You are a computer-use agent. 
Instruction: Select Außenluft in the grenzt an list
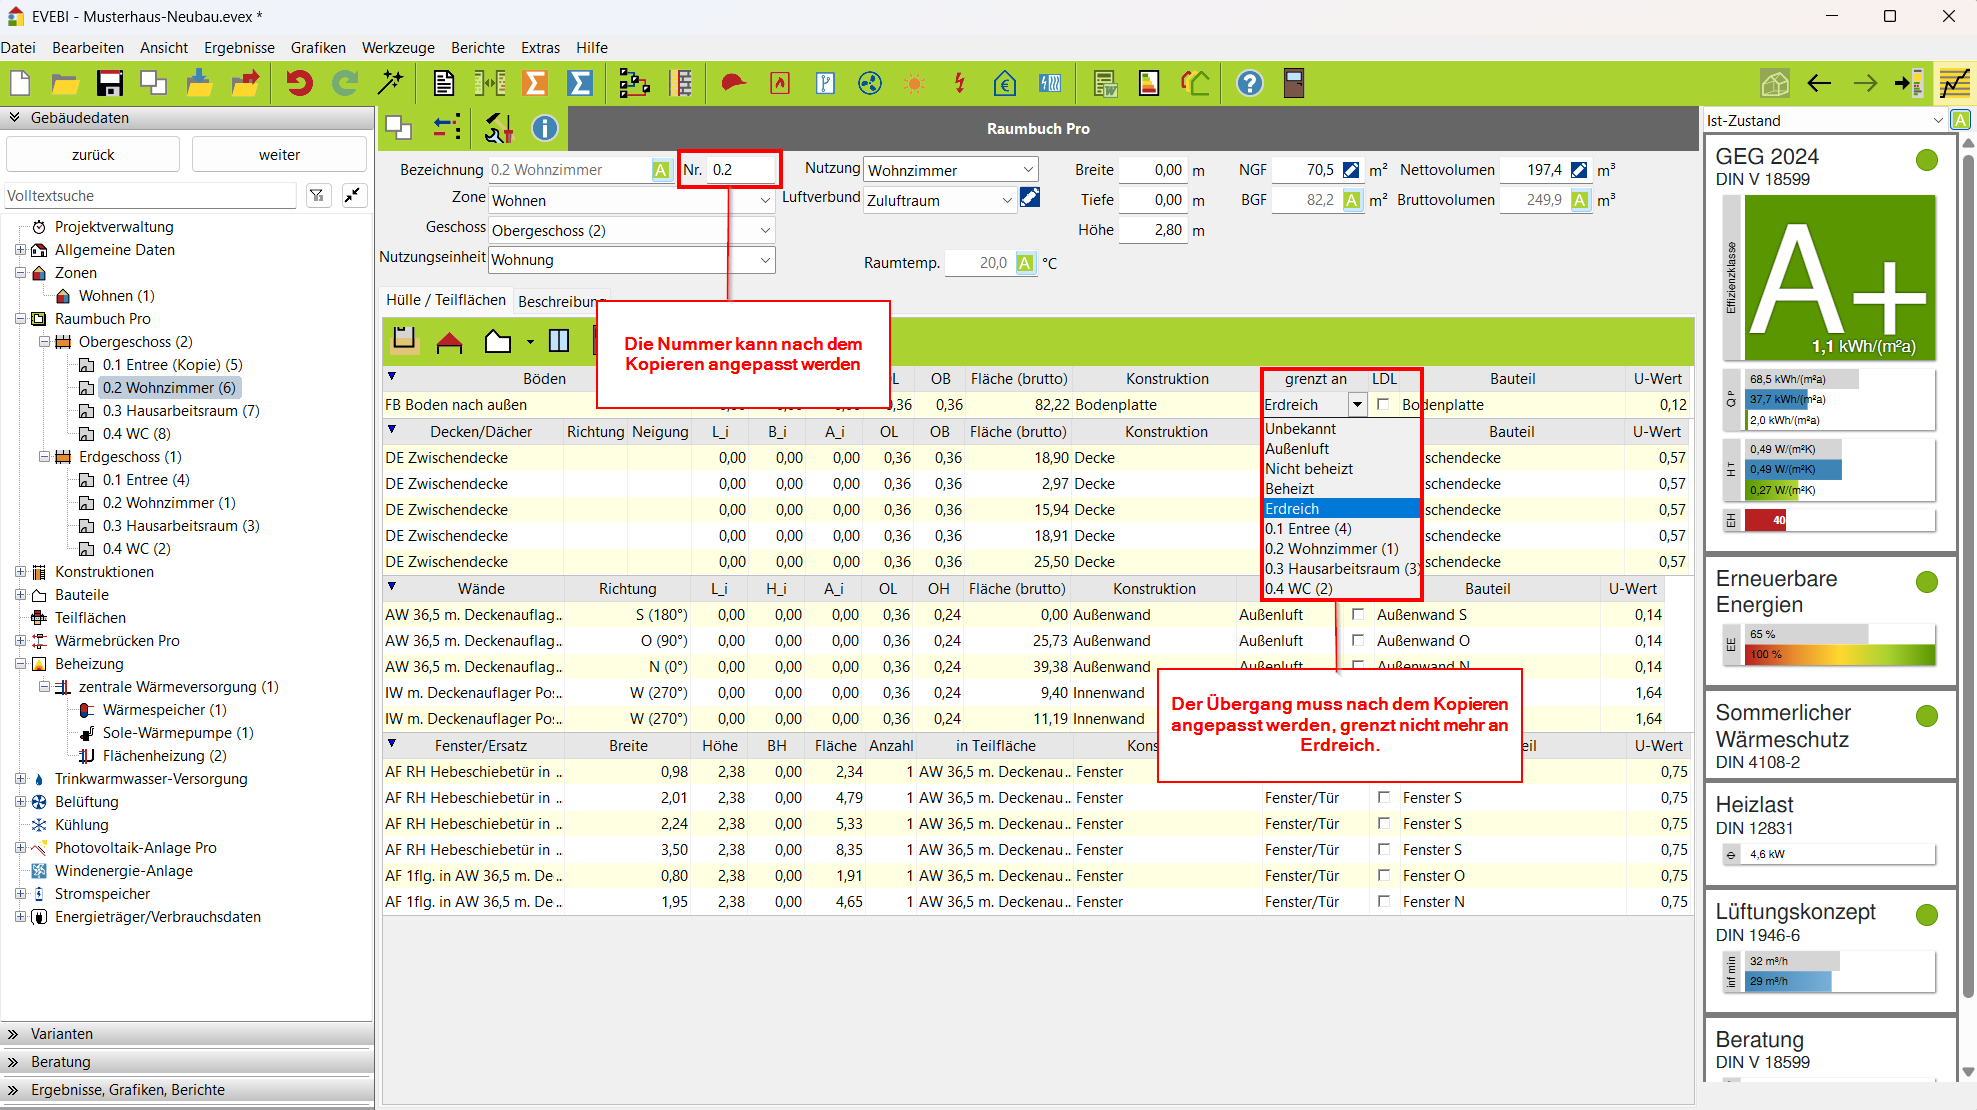tap(1297, 449)
